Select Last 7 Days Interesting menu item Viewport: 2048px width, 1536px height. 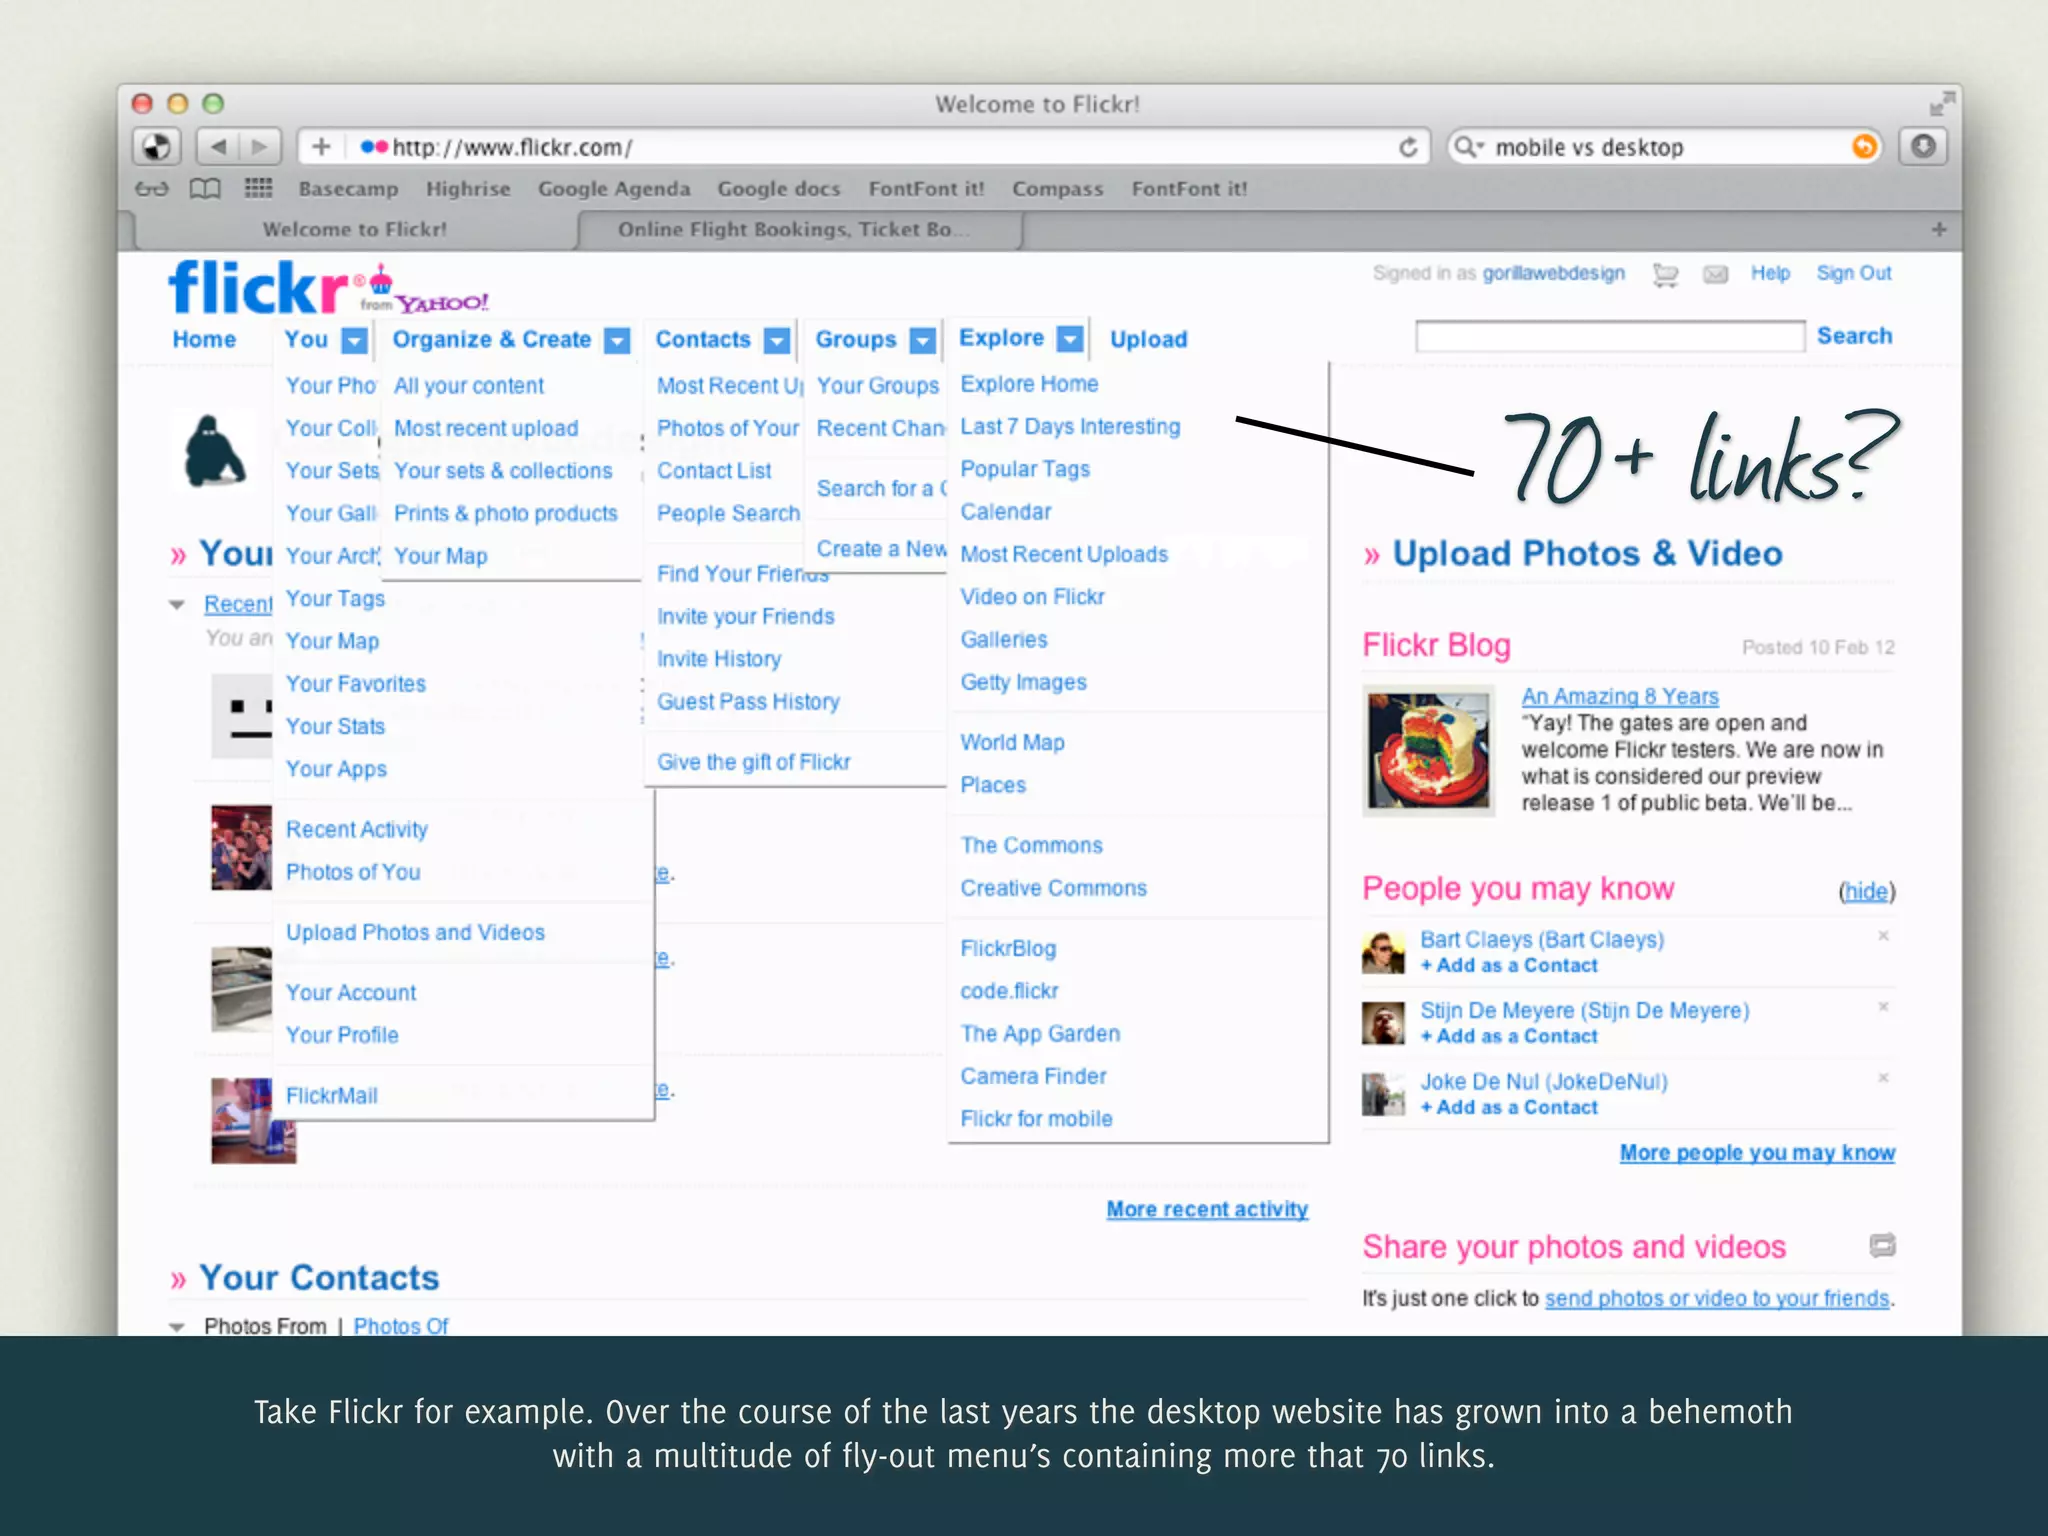[x=1069, y=427]
